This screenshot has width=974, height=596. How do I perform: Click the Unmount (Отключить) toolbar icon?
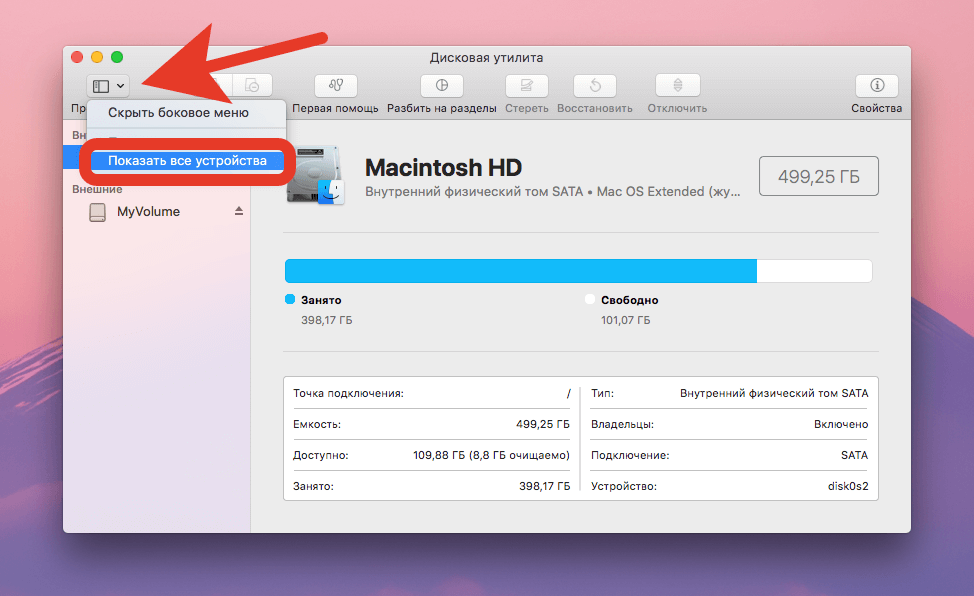pyautogui.click(x=677, y=86)
